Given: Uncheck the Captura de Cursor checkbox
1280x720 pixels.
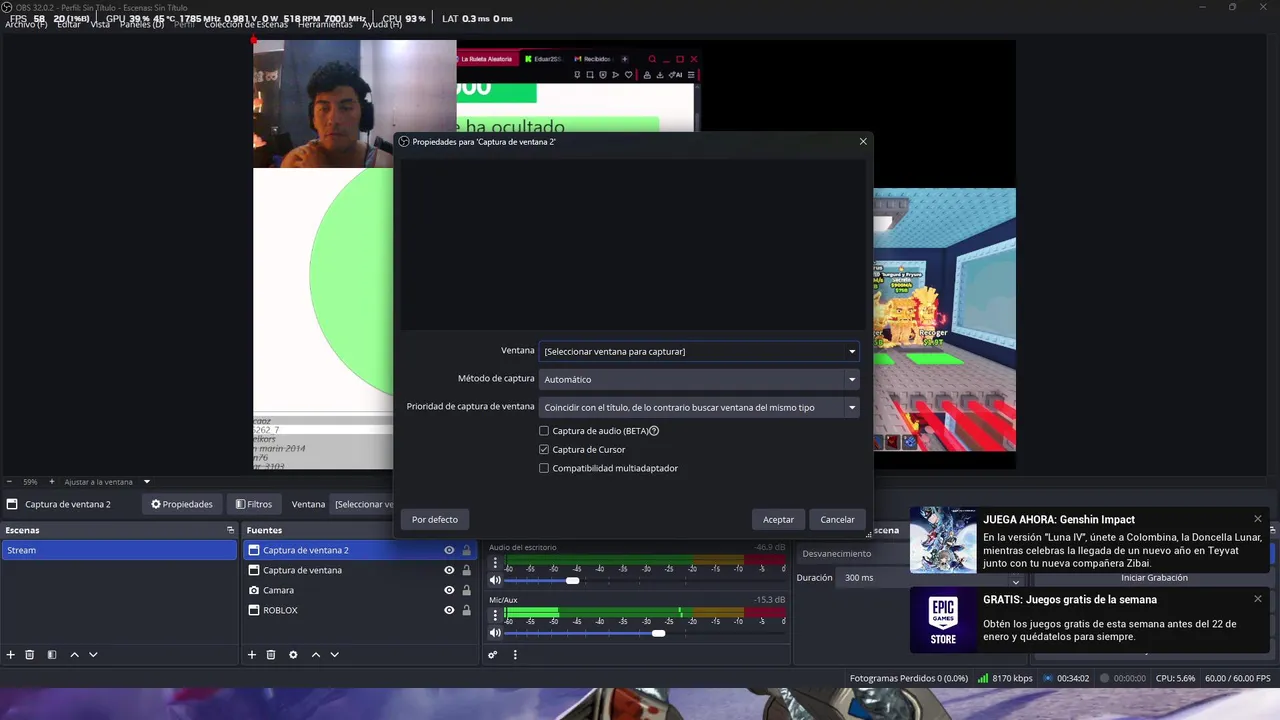Looking at the screenshot, I should [x=544, y=450].
